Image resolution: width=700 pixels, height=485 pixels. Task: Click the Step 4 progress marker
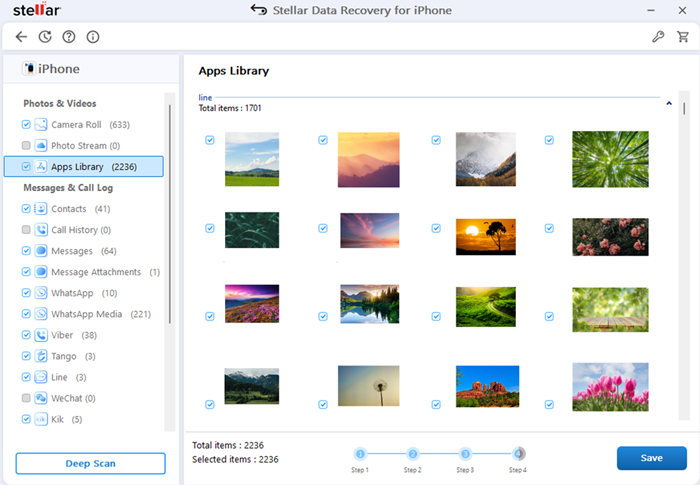click(x=518, y=454)
